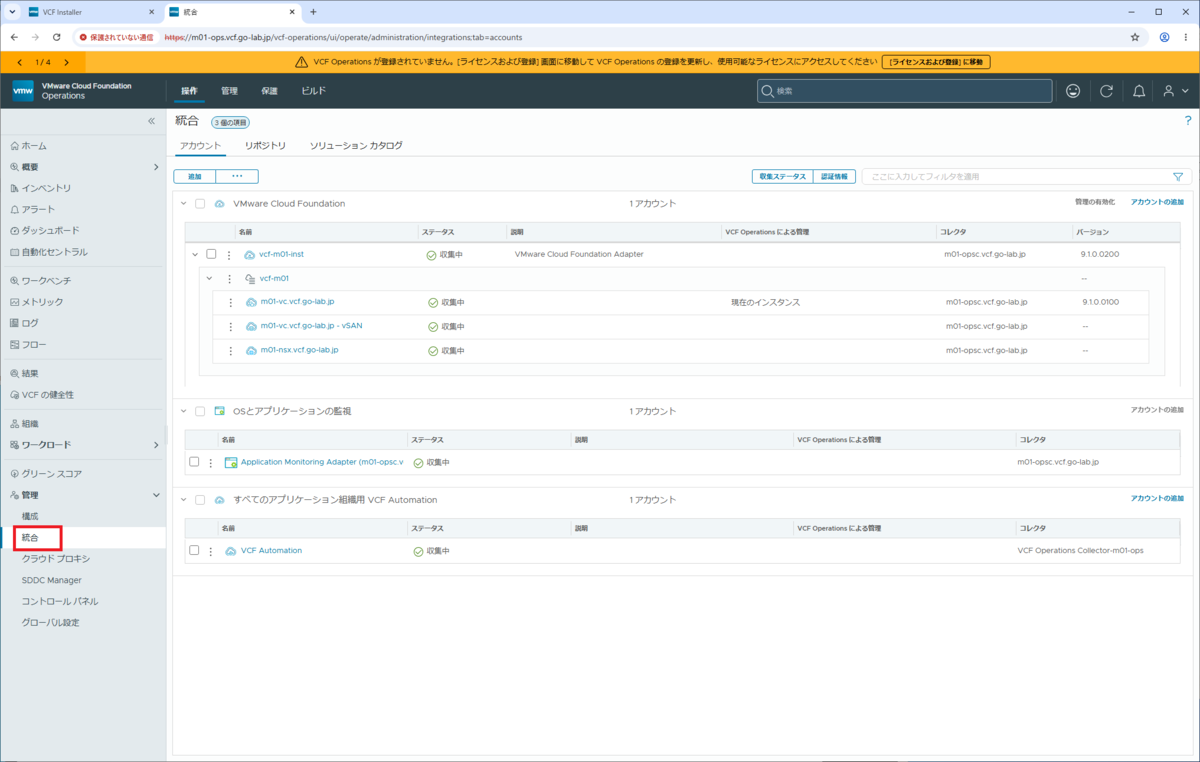Image resolution: width=1200 pixels, height=762 pixels.
Task: Open actions menu for vcf-m01 row
Action: (229, 279)
